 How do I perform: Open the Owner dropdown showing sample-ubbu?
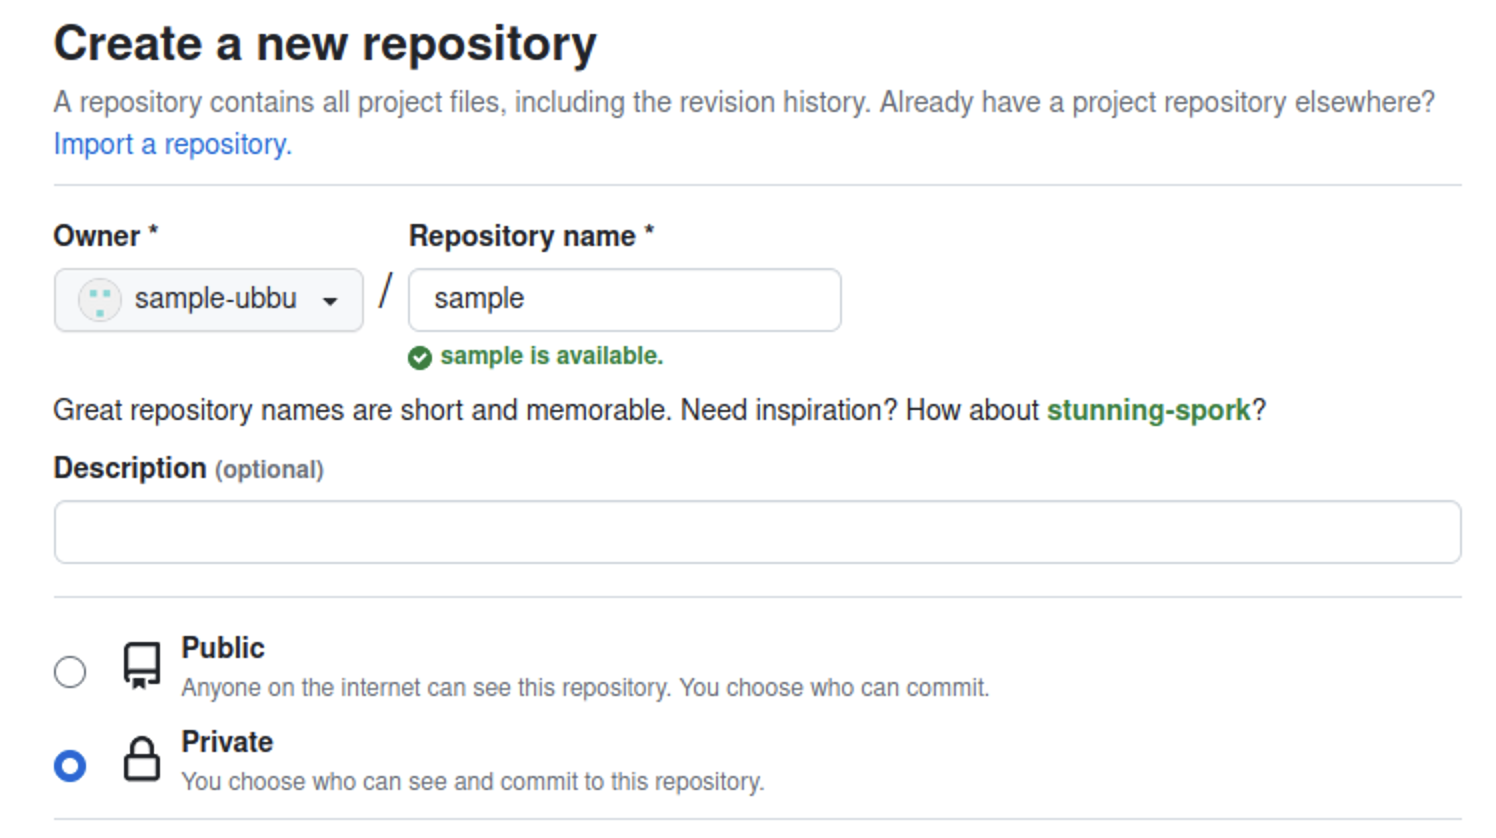point(208,299)
